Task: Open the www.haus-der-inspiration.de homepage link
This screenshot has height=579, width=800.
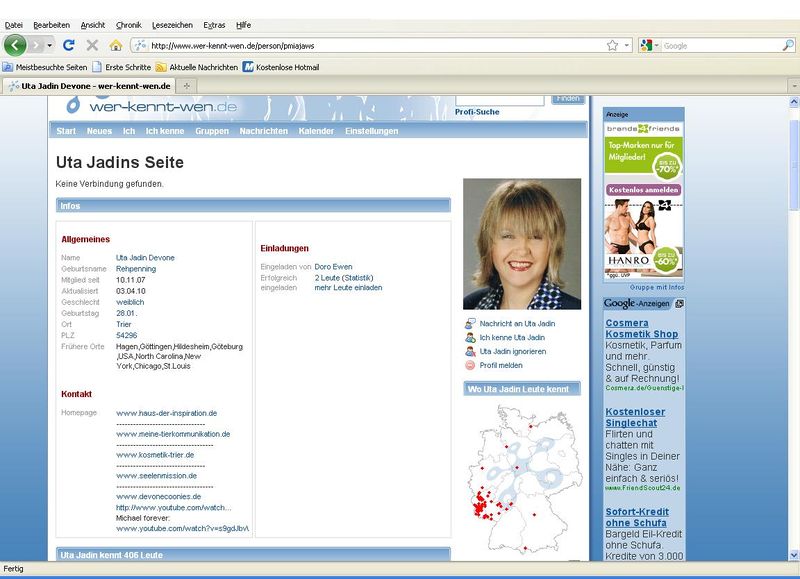Action: [167, 413]
